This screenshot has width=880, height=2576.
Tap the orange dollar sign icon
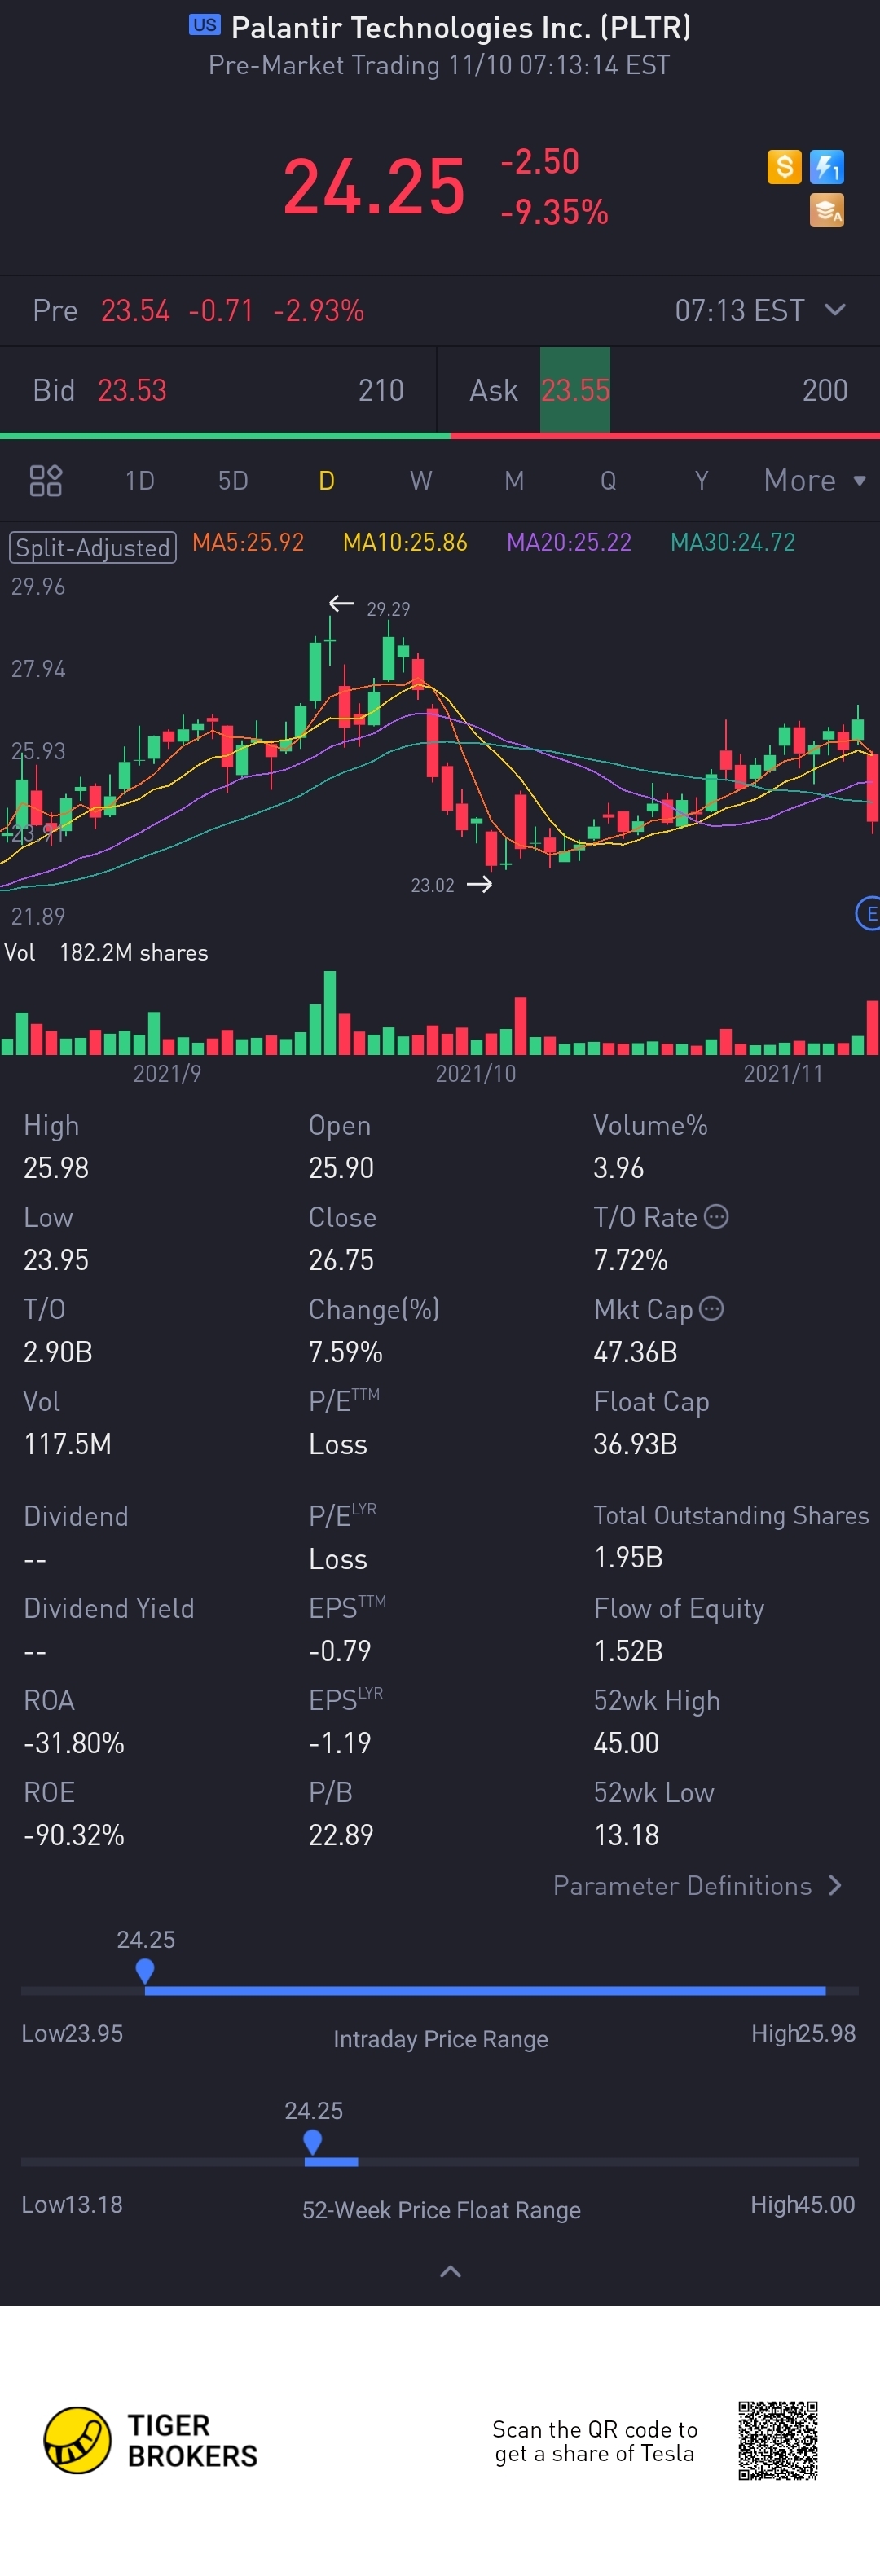(784, 166)
